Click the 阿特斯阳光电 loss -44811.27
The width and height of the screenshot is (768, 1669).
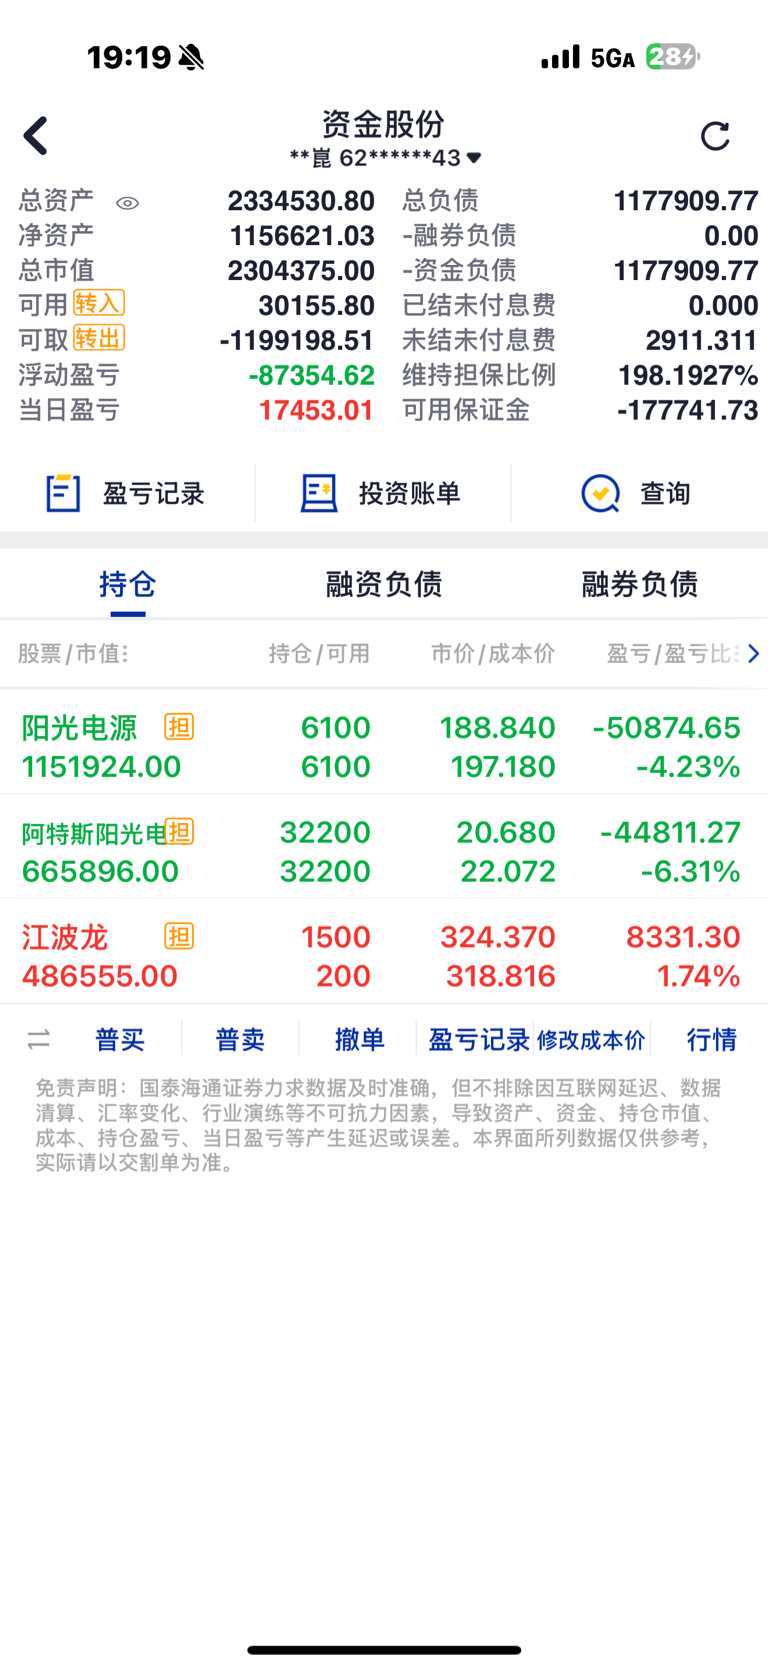(x=670, y=832)
